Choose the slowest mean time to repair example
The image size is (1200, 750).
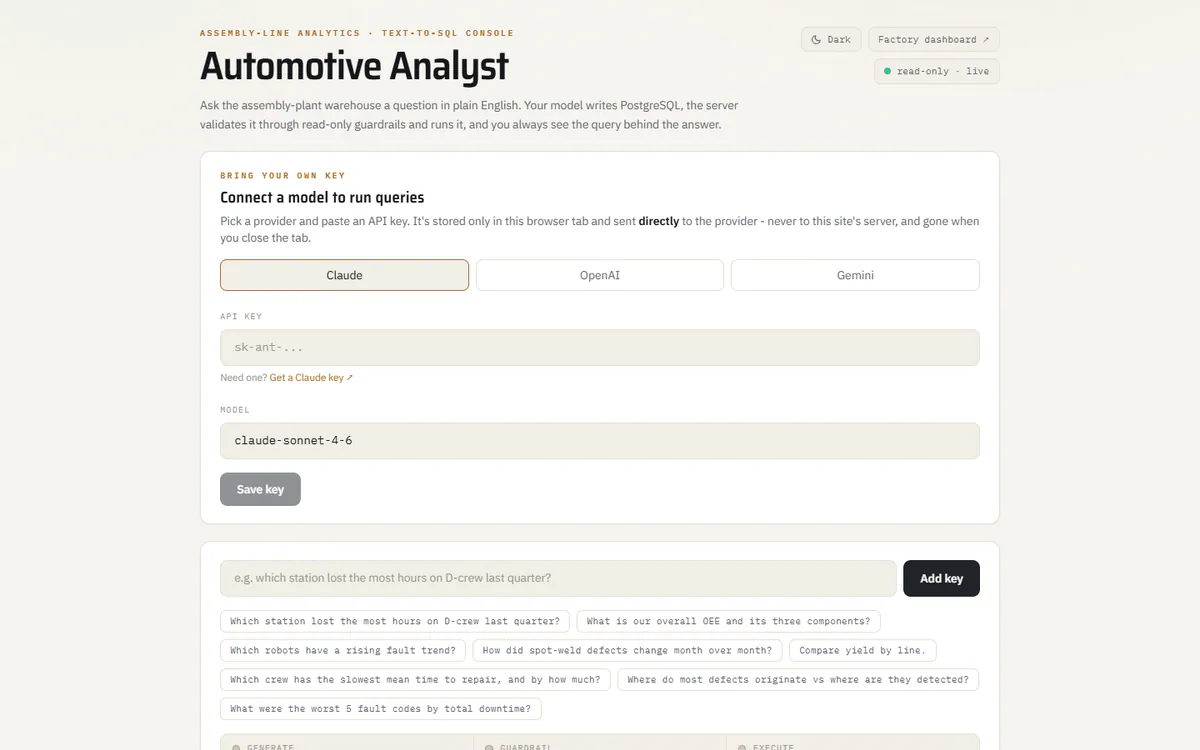click(x=415, y=679)
